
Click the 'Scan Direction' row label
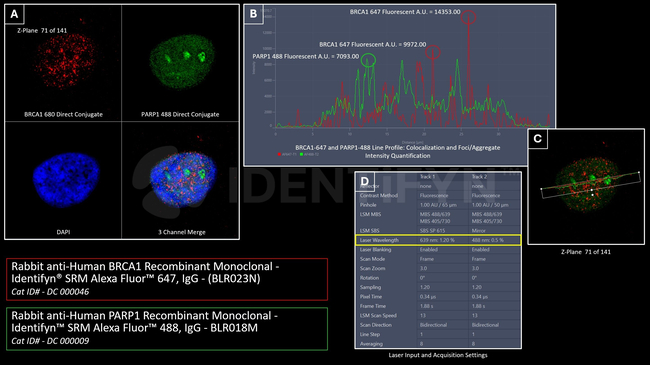click(x=376, y=325)
